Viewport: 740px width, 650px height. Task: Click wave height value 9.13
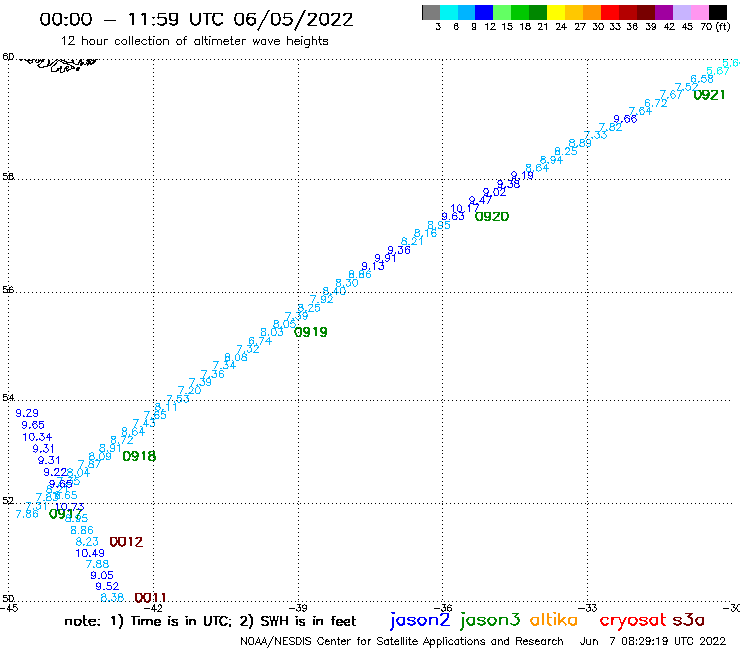pos(373,266)
